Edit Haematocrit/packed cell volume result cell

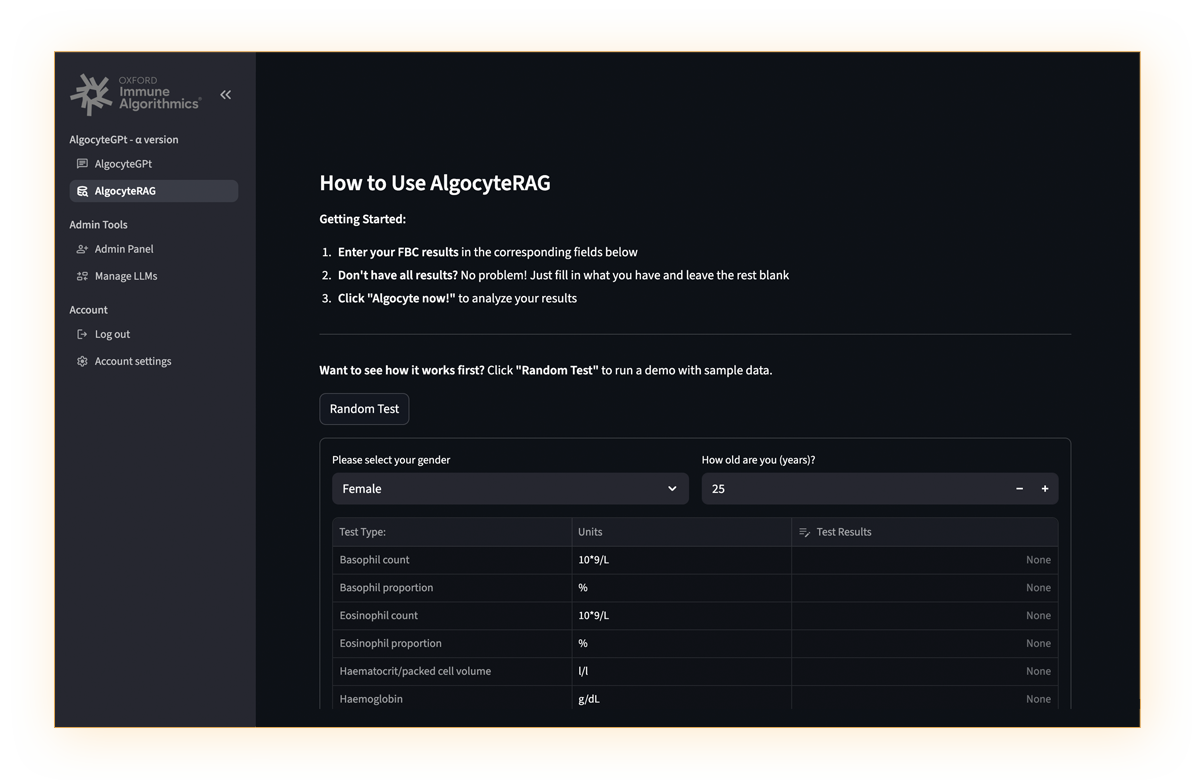pyautogui.click(x=924, y=671)
